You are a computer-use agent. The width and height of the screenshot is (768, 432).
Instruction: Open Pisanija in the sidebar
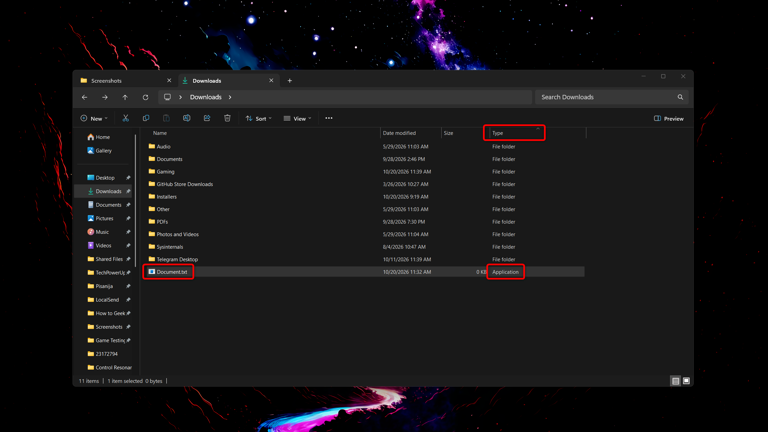[104, 286]
